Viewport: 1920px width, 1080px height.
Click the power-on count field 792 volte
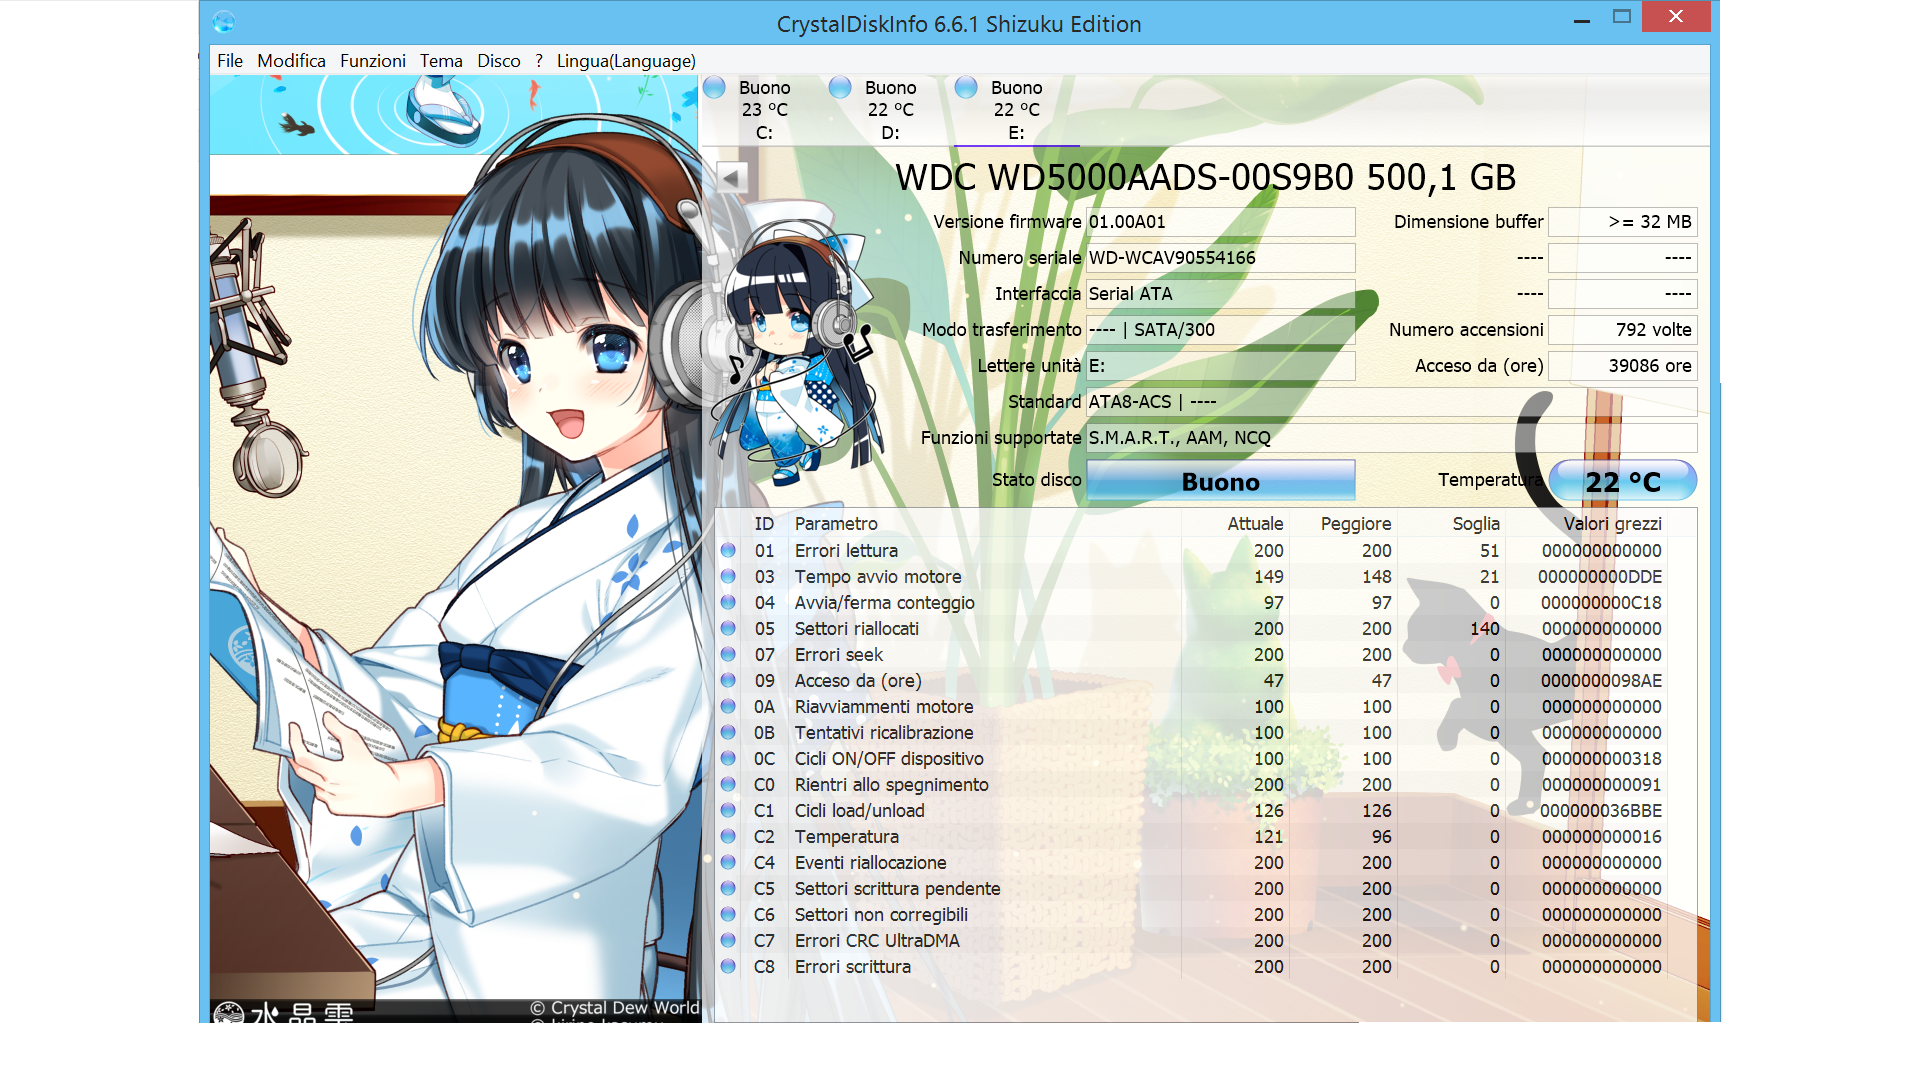(x=1622, y=330)
